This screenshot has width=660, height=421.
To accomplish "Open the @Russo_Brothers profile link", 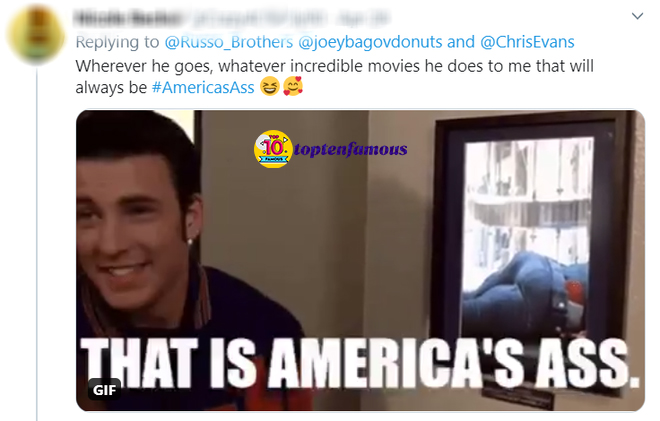I will (229, 42).
